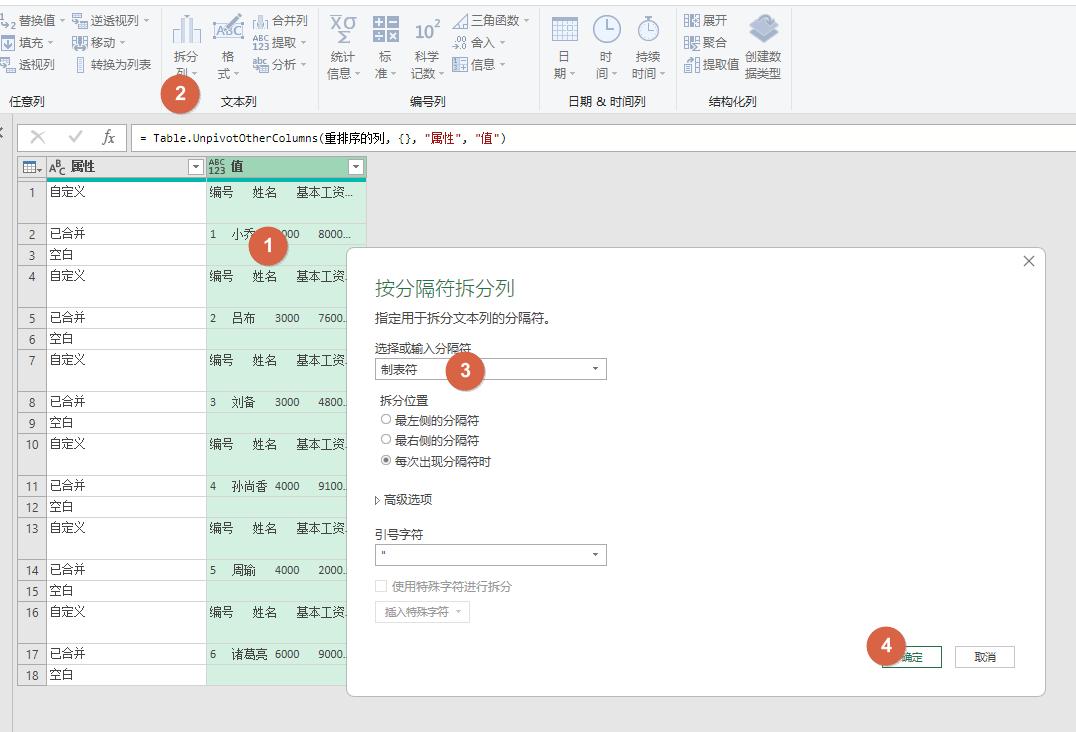This screenshot has height=732, width=1076.
Task: Click the 取消 button in the dialog
Action: [x=984, y=657]
